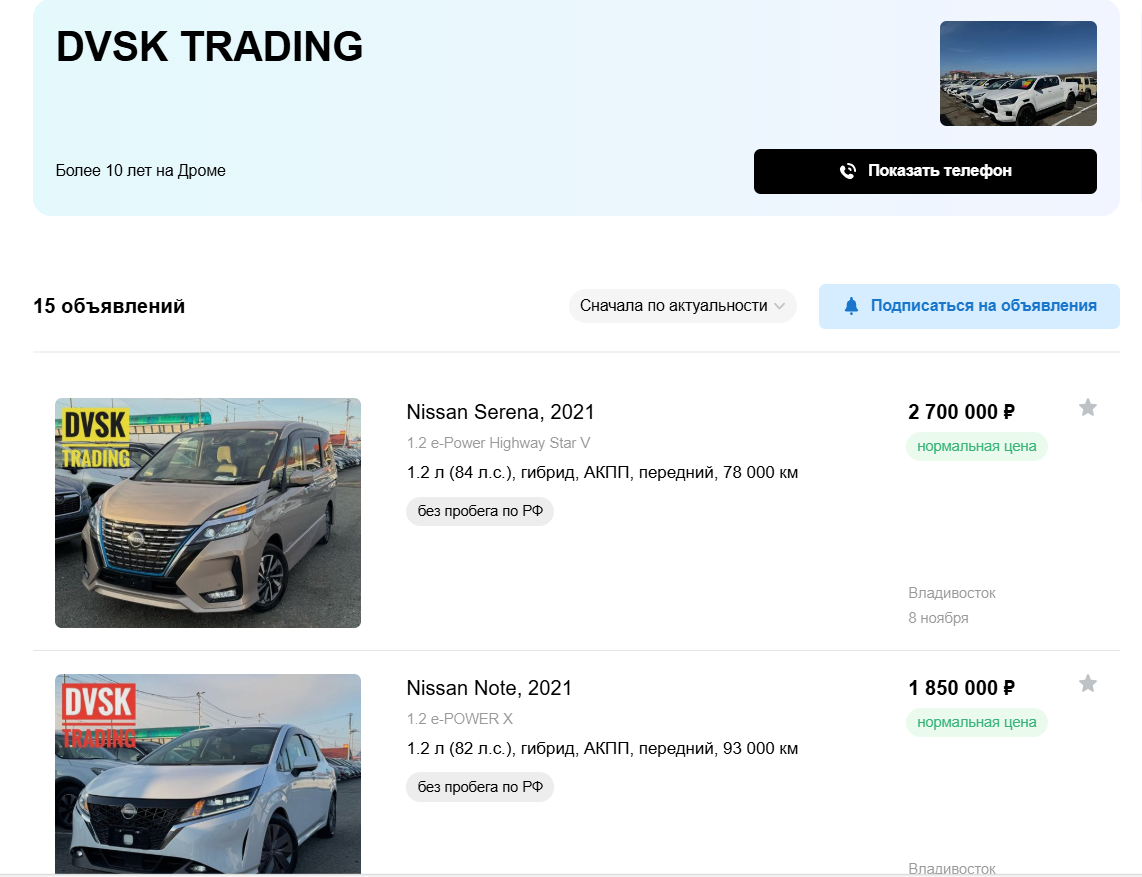The image size is (1142, 877).
Task: Click Владивосток location under Serena listing
Action: pos(951,593)
